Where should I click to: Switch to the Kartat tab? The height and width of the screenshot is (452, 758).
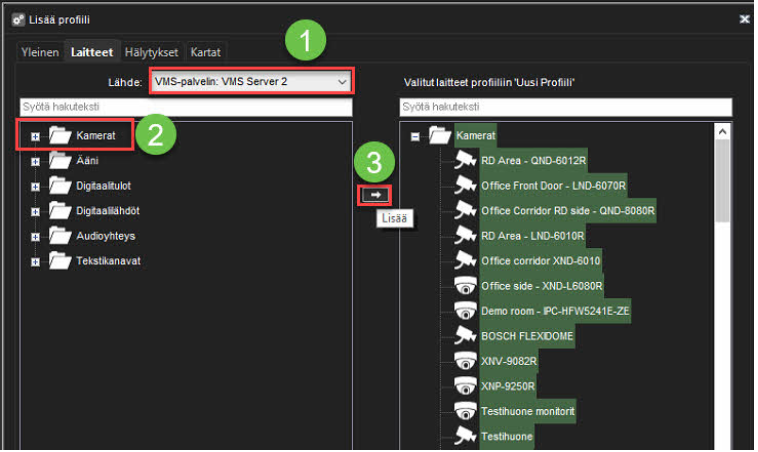pyautogui.click(x=206, y=52)
